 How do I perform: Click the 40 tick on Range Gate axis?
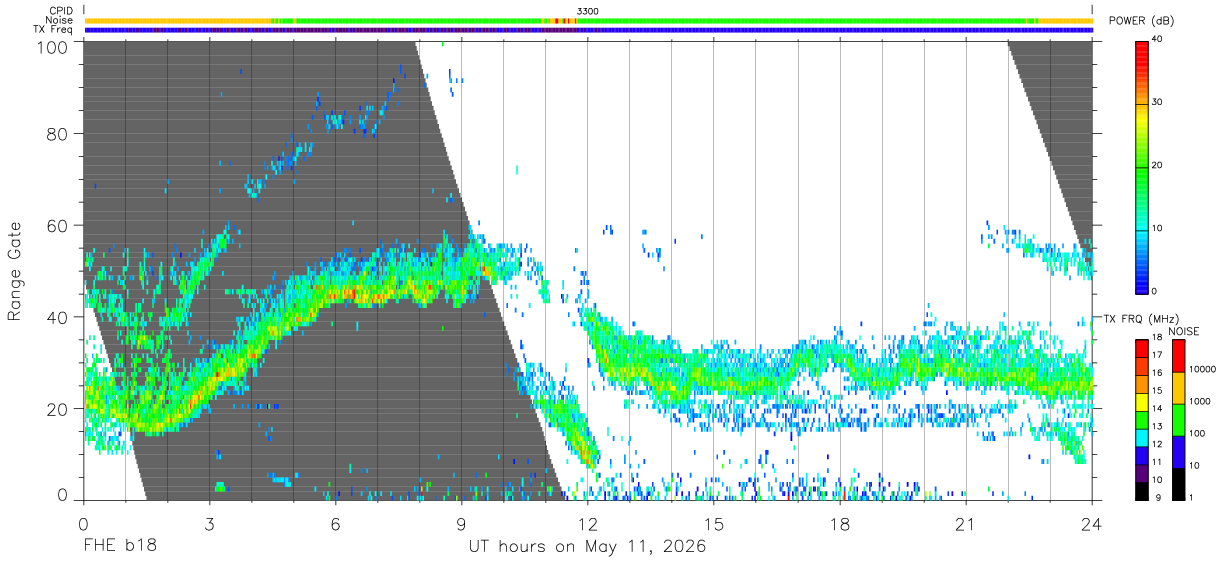point(57,317)
